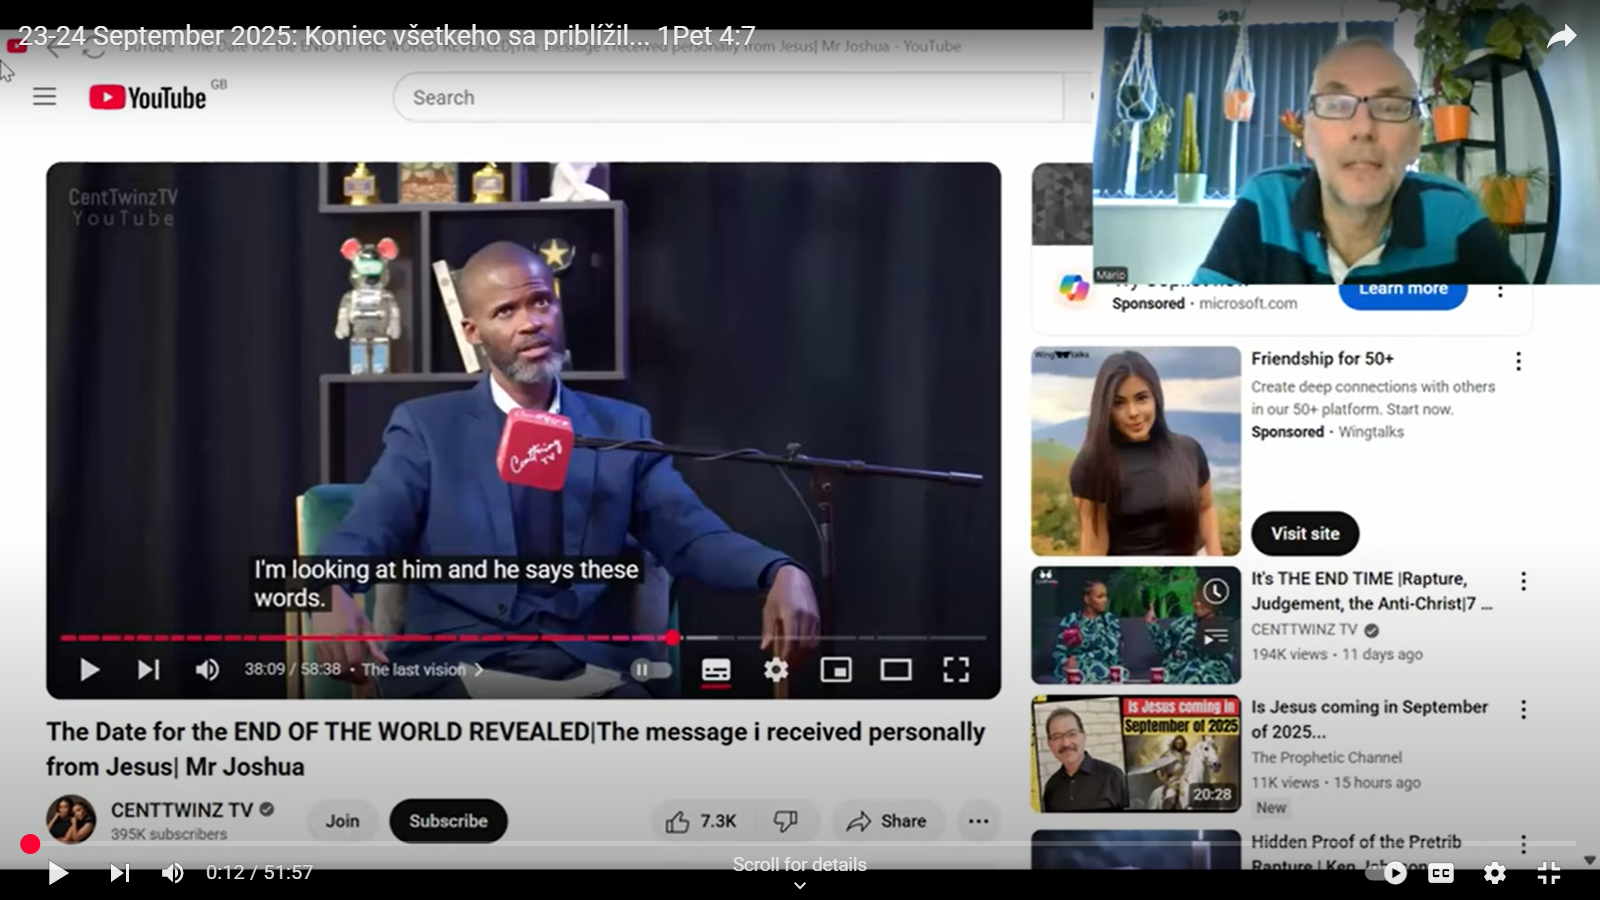Expand 'The last vision' chapter chevron
The height and width of the screenshot is (900, 1600).
coord(479,669)
